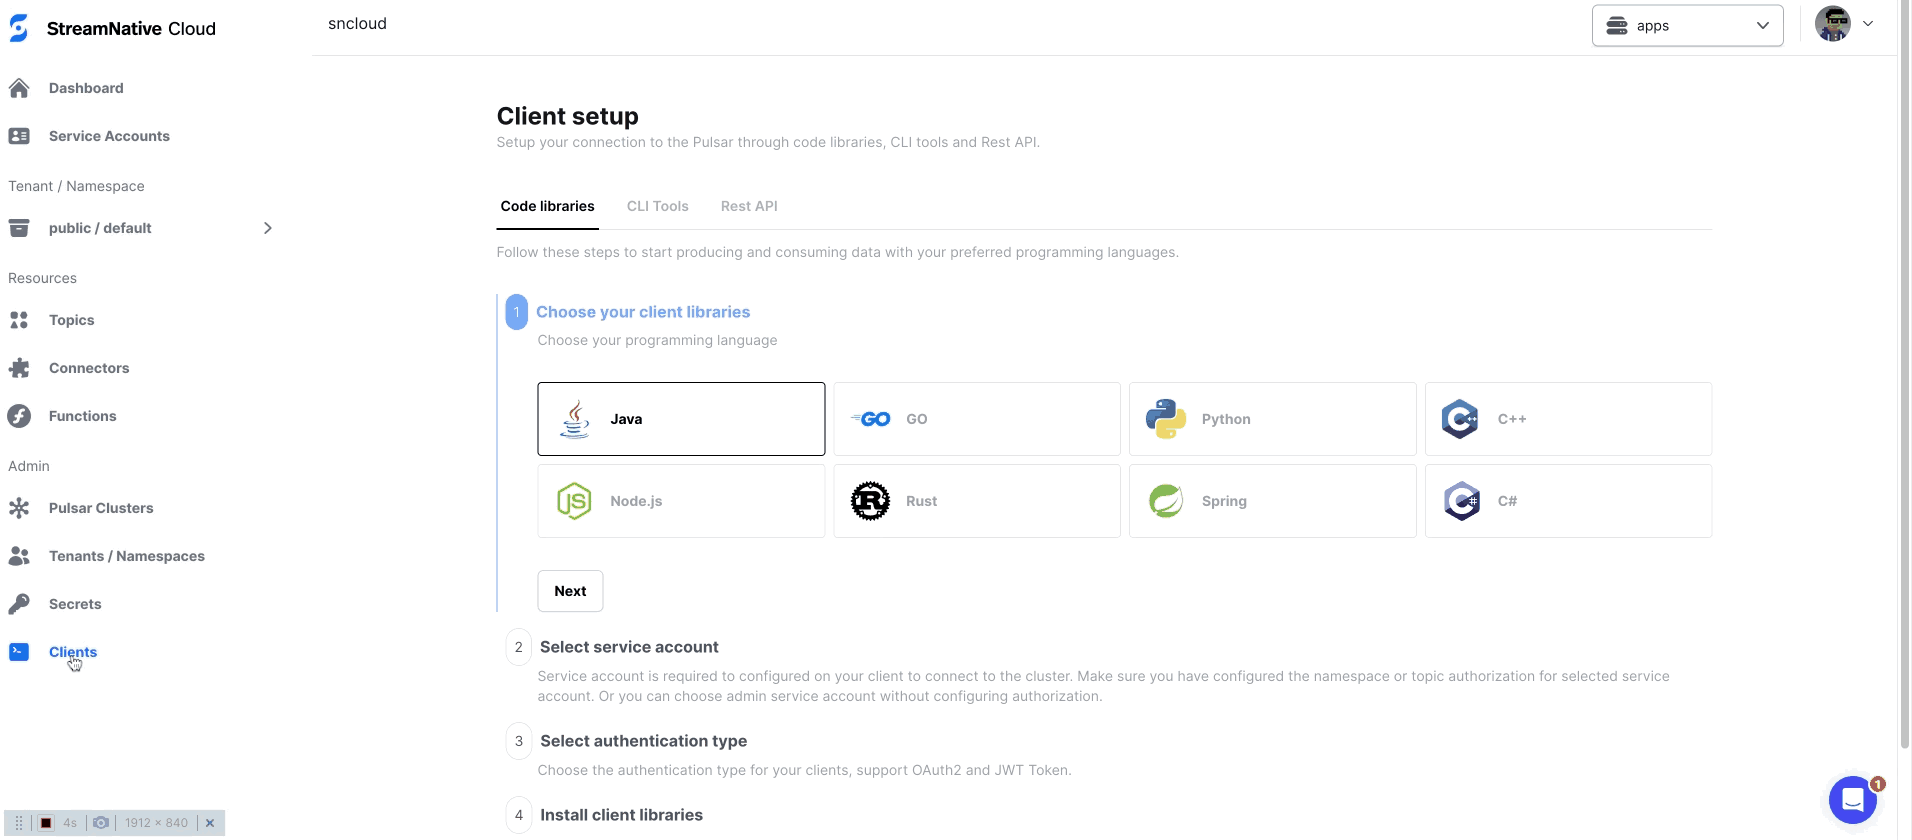Click the screenshot camera icon in recorder bar
This screenshot has width=1912, height=840.
101,823
